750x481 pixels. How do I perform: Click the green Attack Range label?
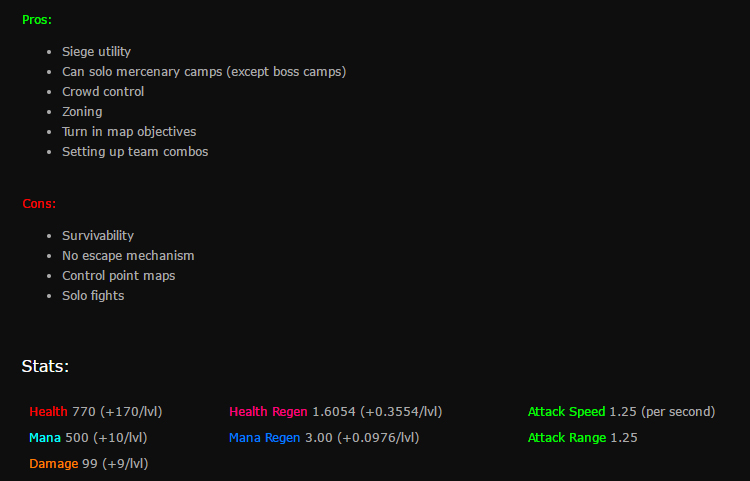[567, 437]
